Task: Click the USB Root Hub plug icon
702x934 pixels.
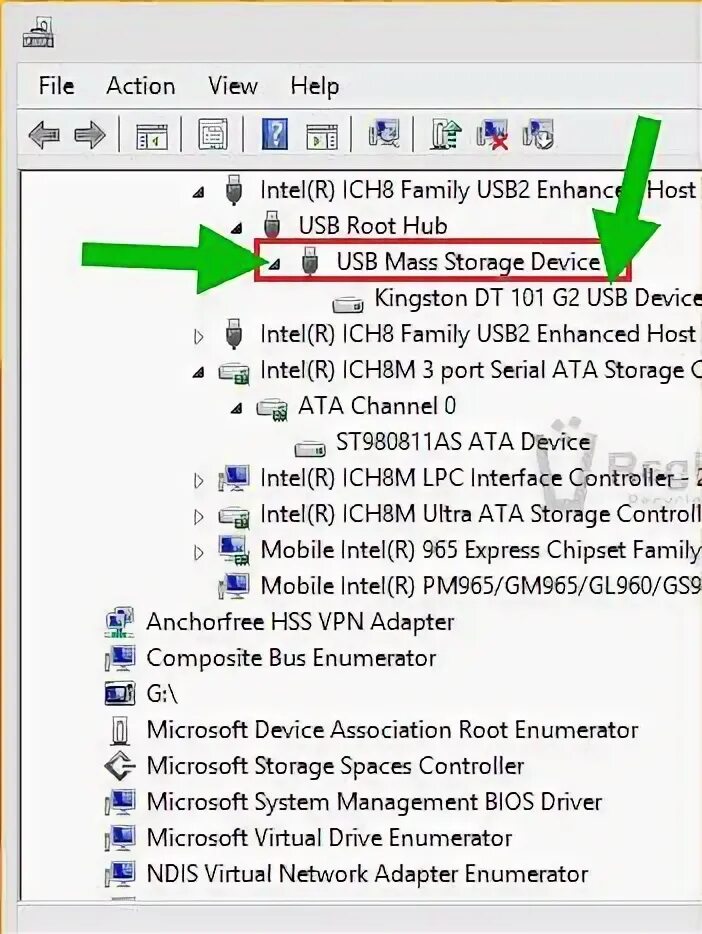Action: pyautogui.click(x=272, y=226)
